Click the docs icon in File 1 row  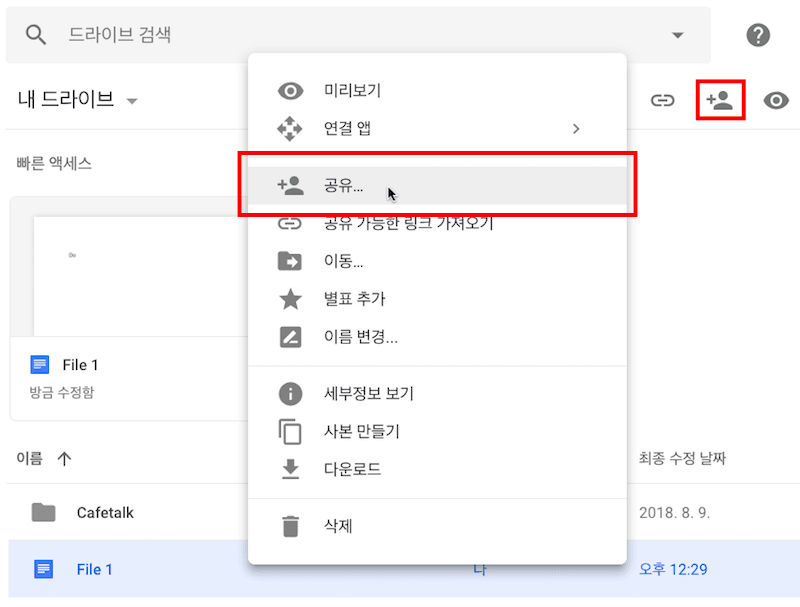(x=43, y=569)
